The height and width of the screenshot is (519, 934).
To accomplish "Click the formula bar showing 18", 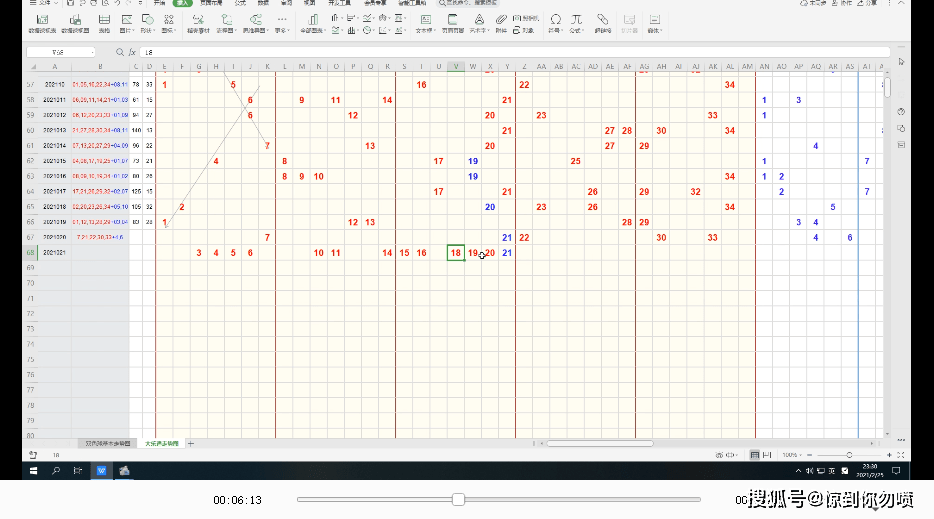I will point(515,52).
